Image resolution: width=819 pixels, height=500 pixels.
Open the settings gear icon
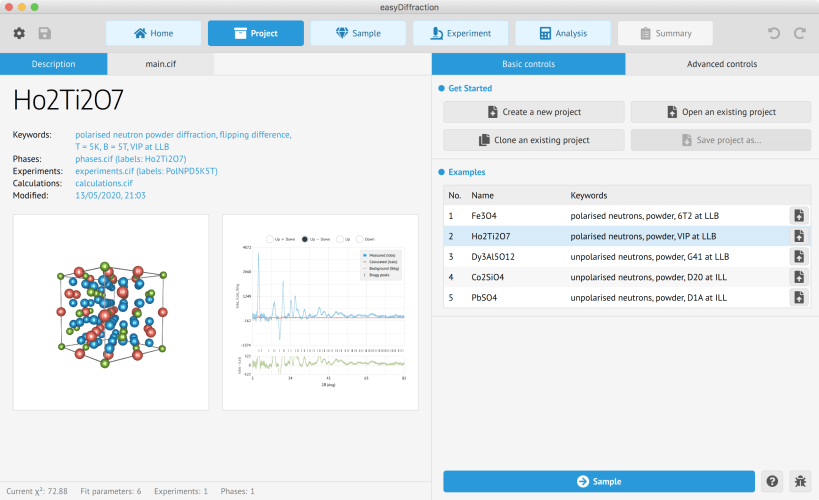click(x=19, y=33)
